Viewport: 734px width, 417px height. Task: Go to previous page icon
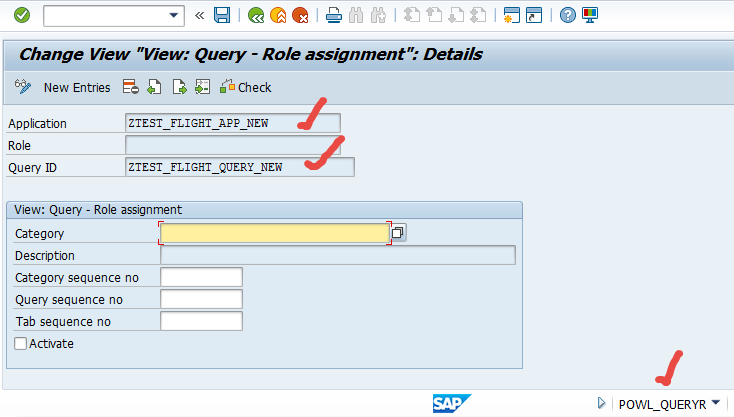coord(434,15)
